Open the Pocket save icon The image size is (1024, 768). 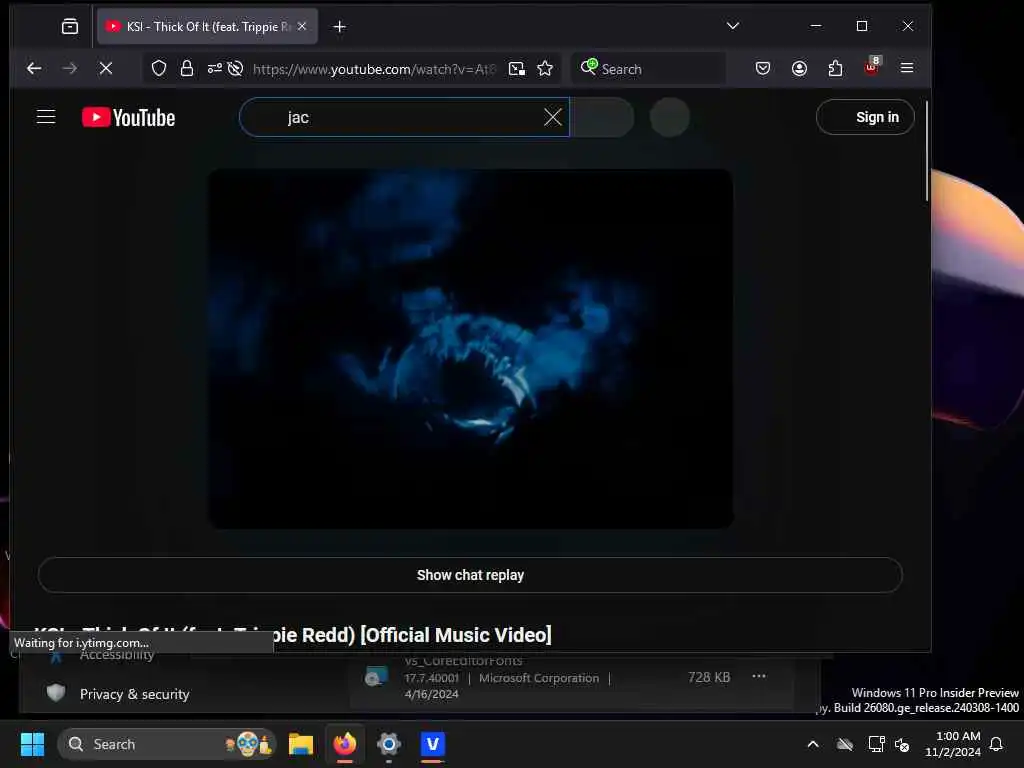click(x=763, y=69)
